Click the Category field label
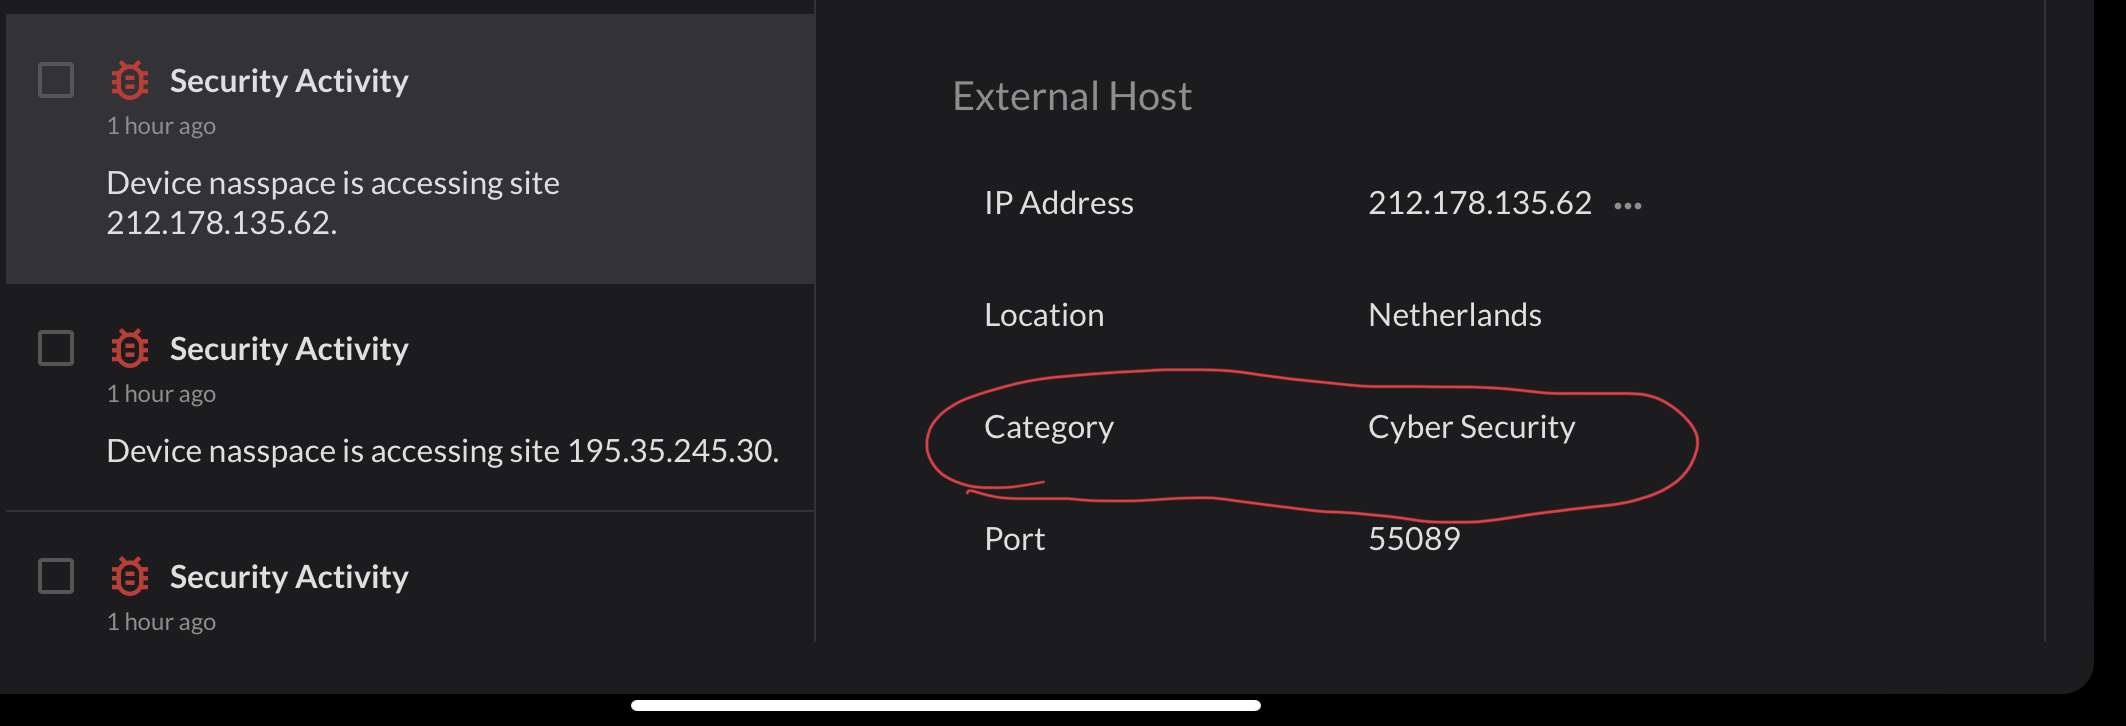 click(x=1048, y=427)
